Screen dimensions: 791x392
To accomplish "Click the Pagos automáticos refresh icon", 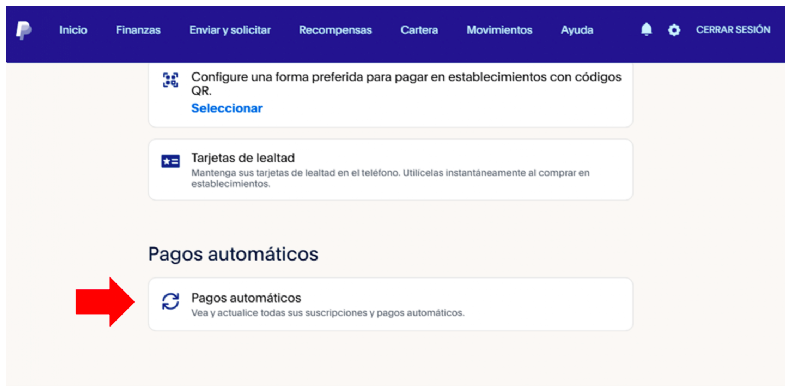I will (171, 301).
